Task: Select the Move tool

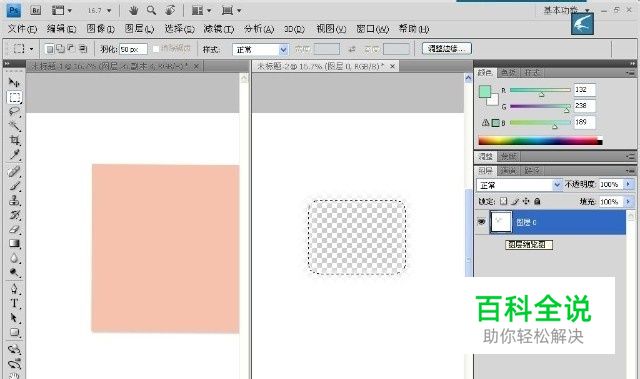Action: [x=14, y=83]
